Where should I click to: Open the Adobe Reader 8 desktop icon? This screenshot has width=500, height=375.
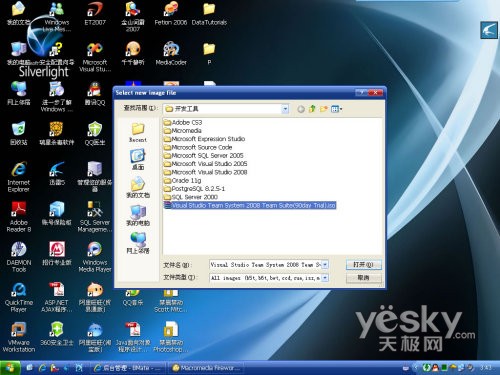pos(19,217)
